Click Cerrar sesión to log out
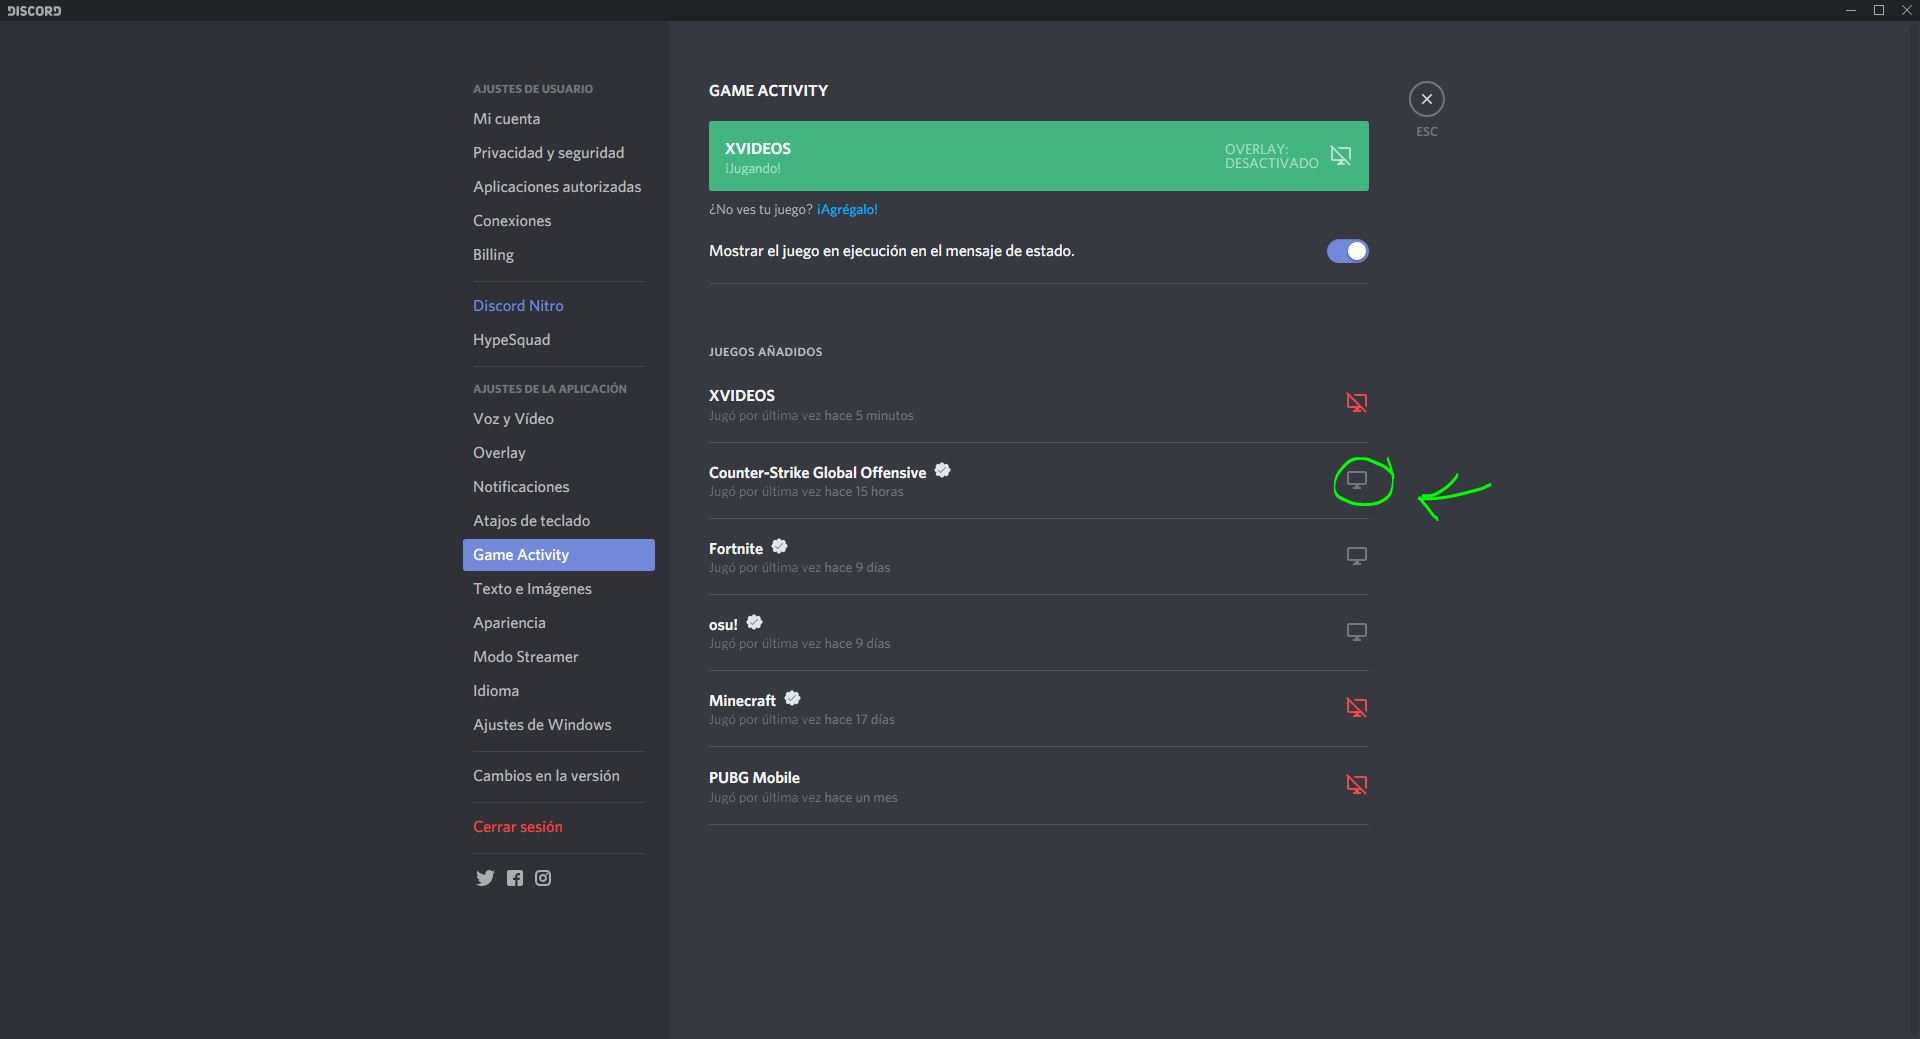This screenshot has width=1920, height=1039. pos(518,827)
